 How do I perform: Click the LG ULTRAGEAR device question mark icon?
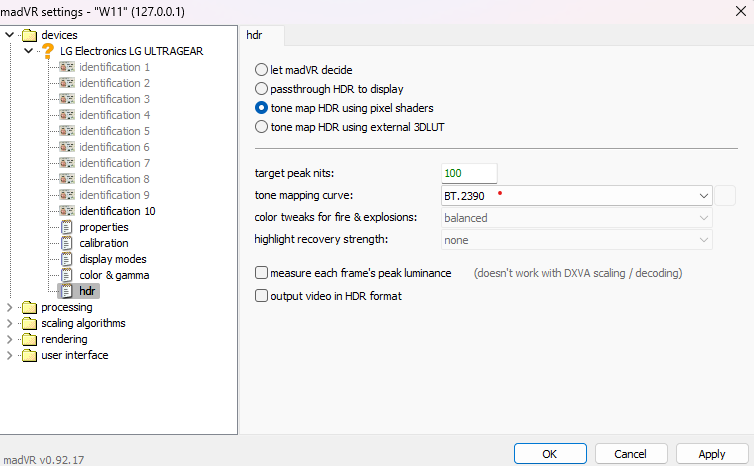pos(47,51)
